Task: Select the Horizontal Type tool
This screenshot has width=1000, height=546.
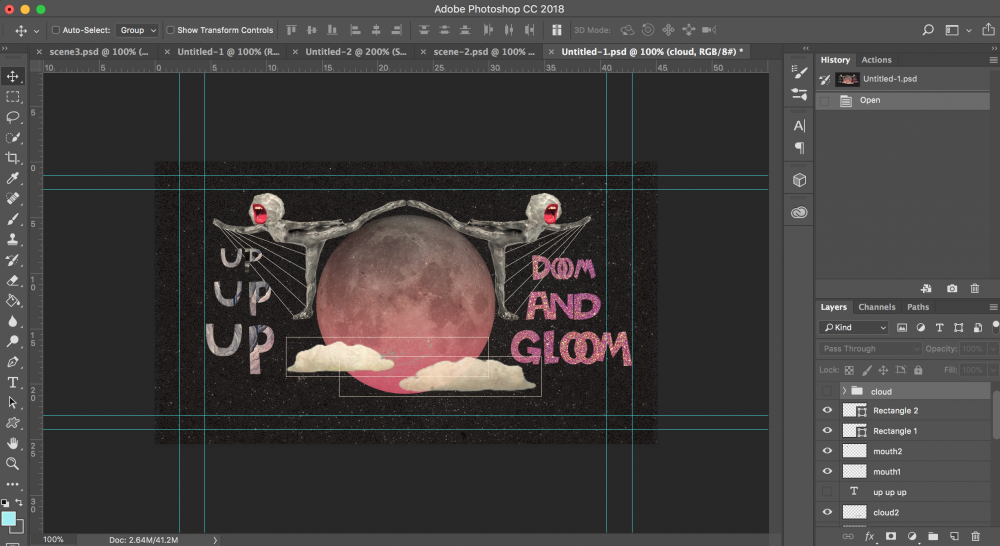Action: [x=12, y=383]
